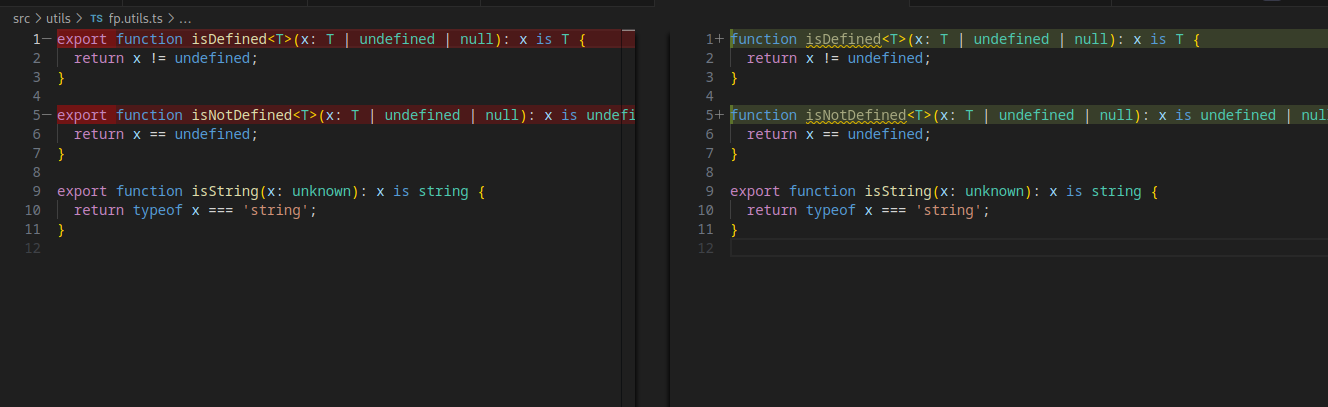The image size is (1328, 407).
Task: Expand the breadcrumb ellipsis symbol list
Action: tap(185, 19)
